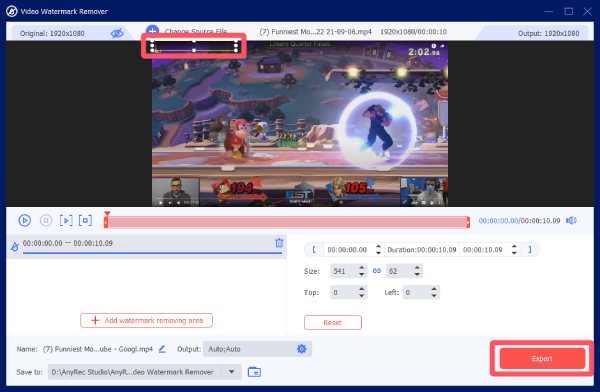Toggle the original preview eye icon

[x=117, y=33]
